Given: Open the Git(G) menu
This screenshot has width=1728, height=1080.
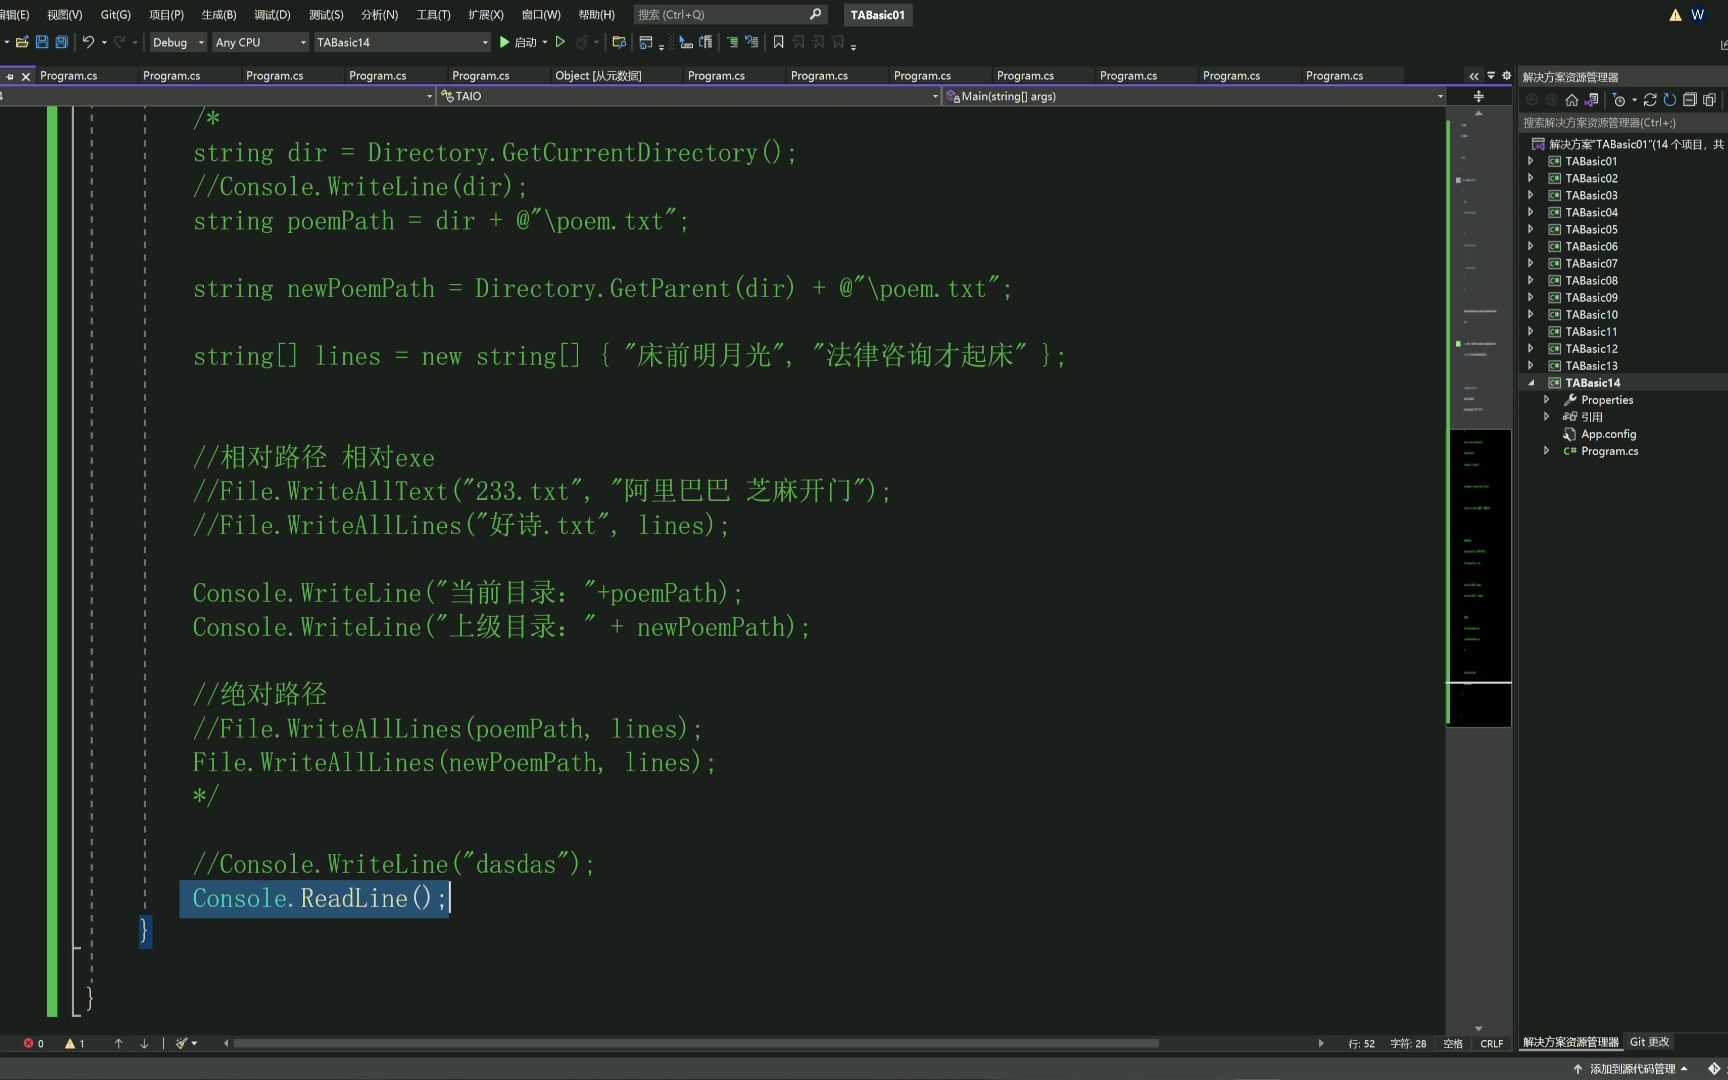Looking at the screenshot, I should [115, 14].
